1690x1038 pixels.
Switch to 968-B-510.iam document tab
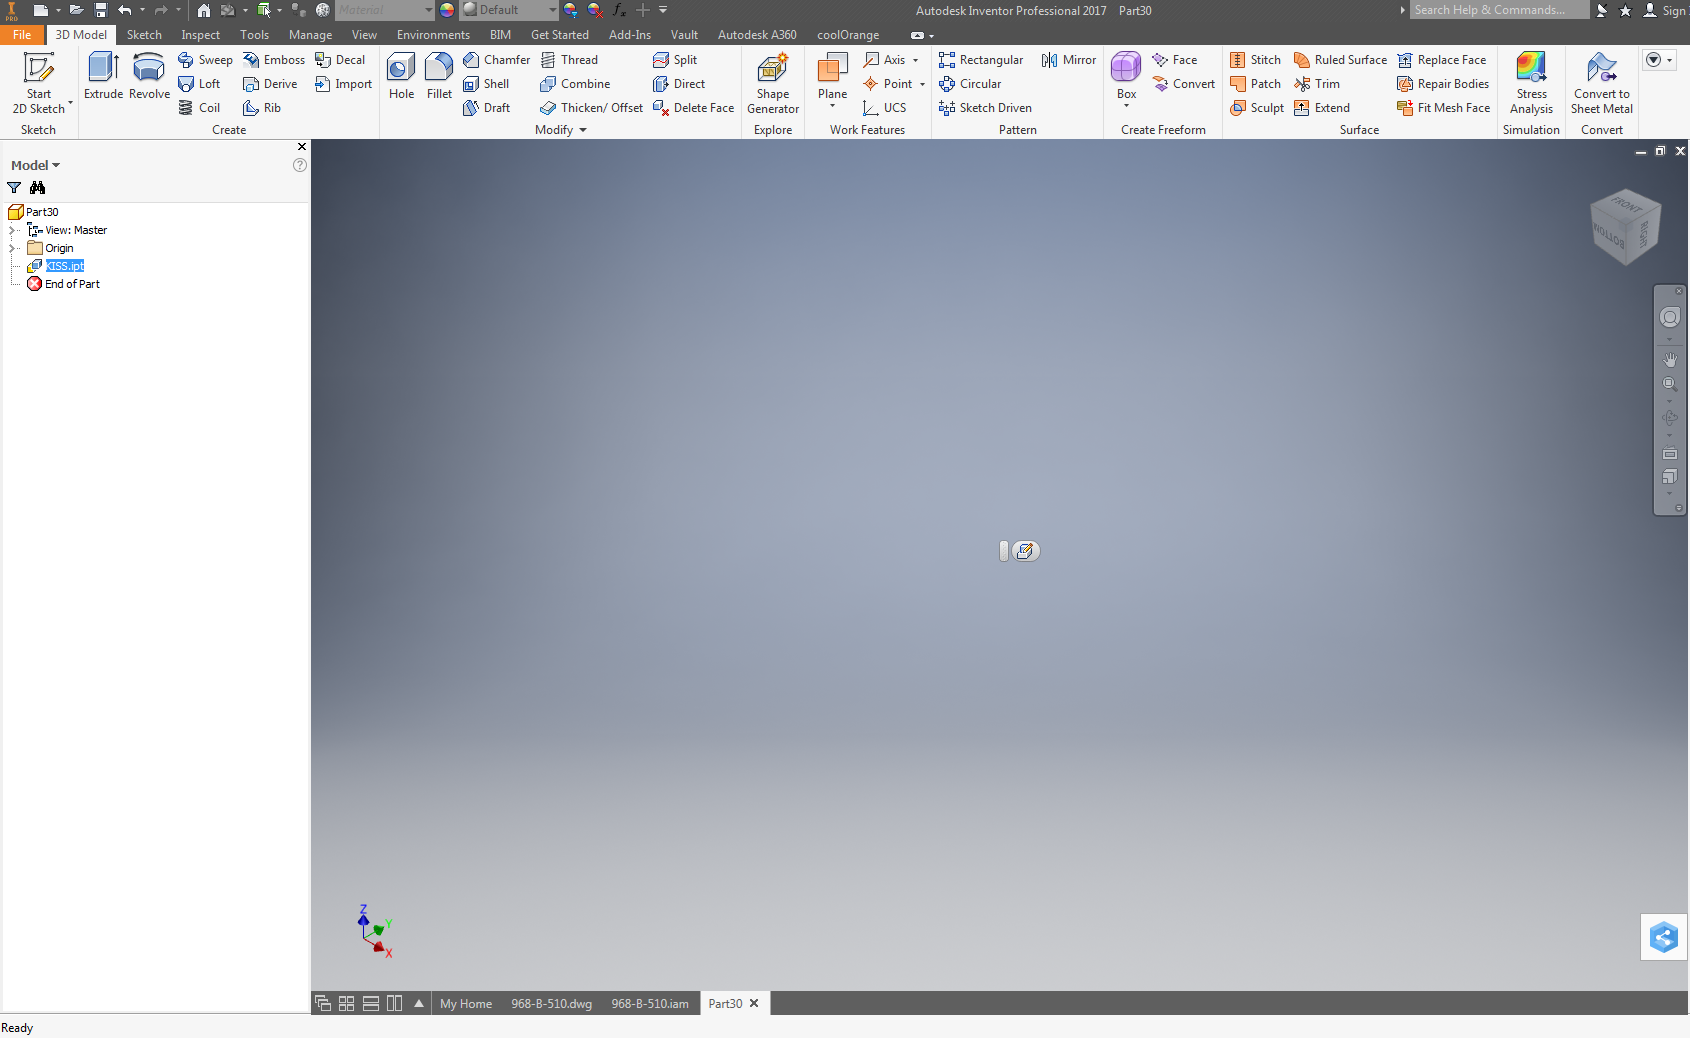coord(650,1004)
